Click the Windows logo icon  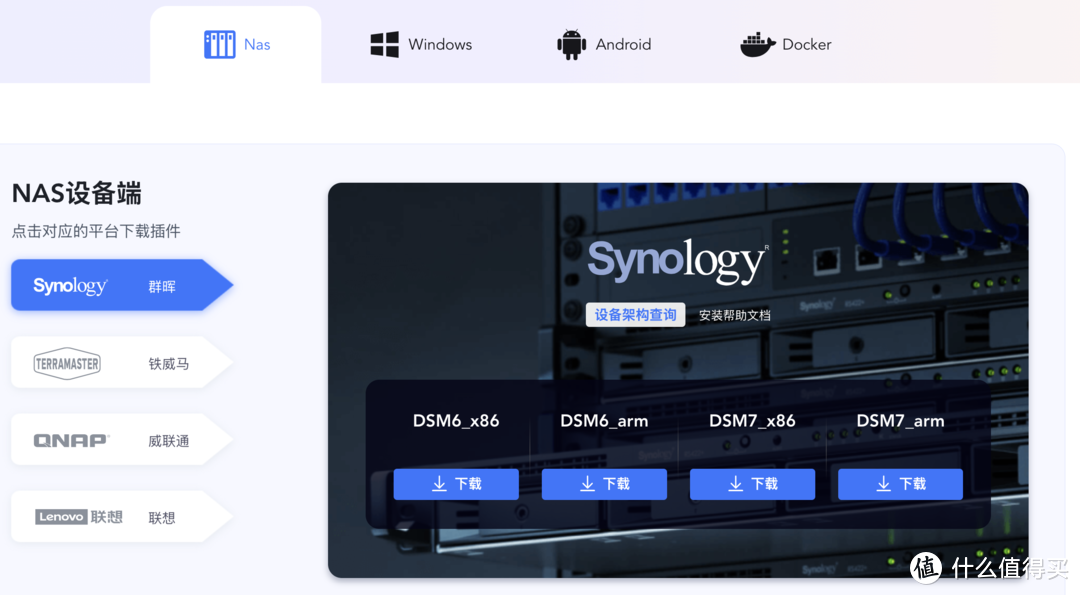coord(384,45)
